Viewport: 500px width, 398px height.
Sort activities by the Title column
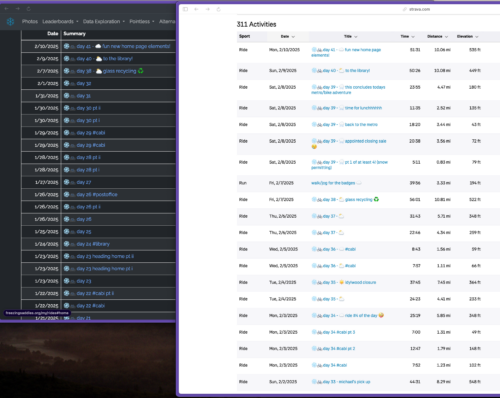pos(350,36)
